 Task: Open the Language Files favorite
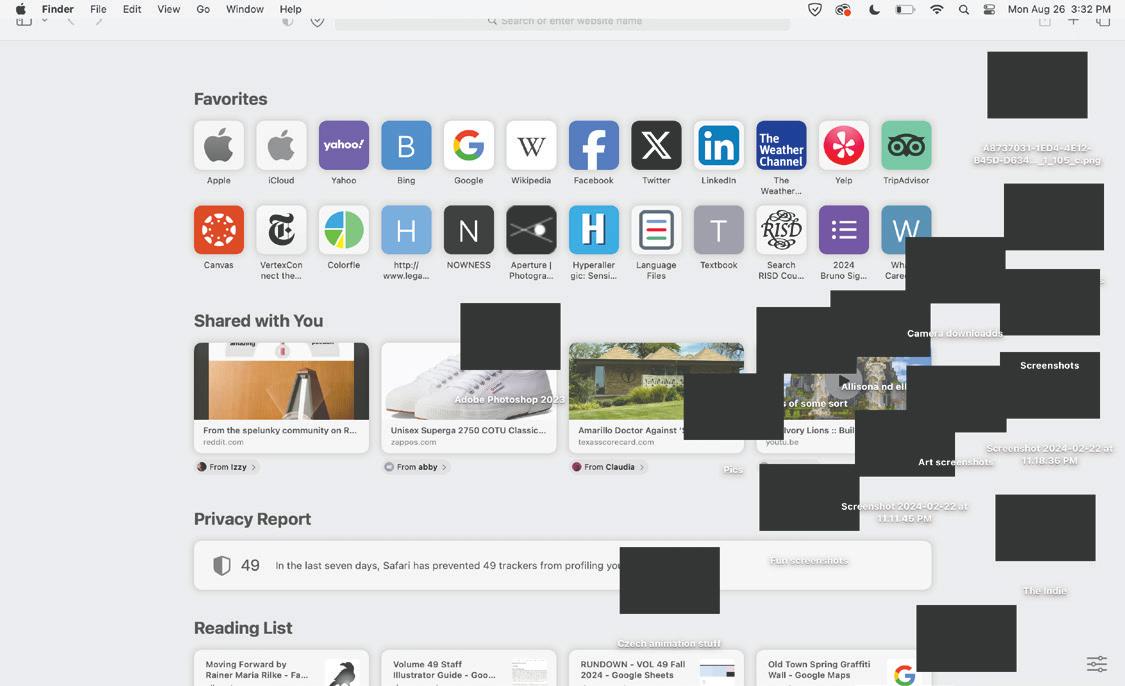(x=656, y=230)
